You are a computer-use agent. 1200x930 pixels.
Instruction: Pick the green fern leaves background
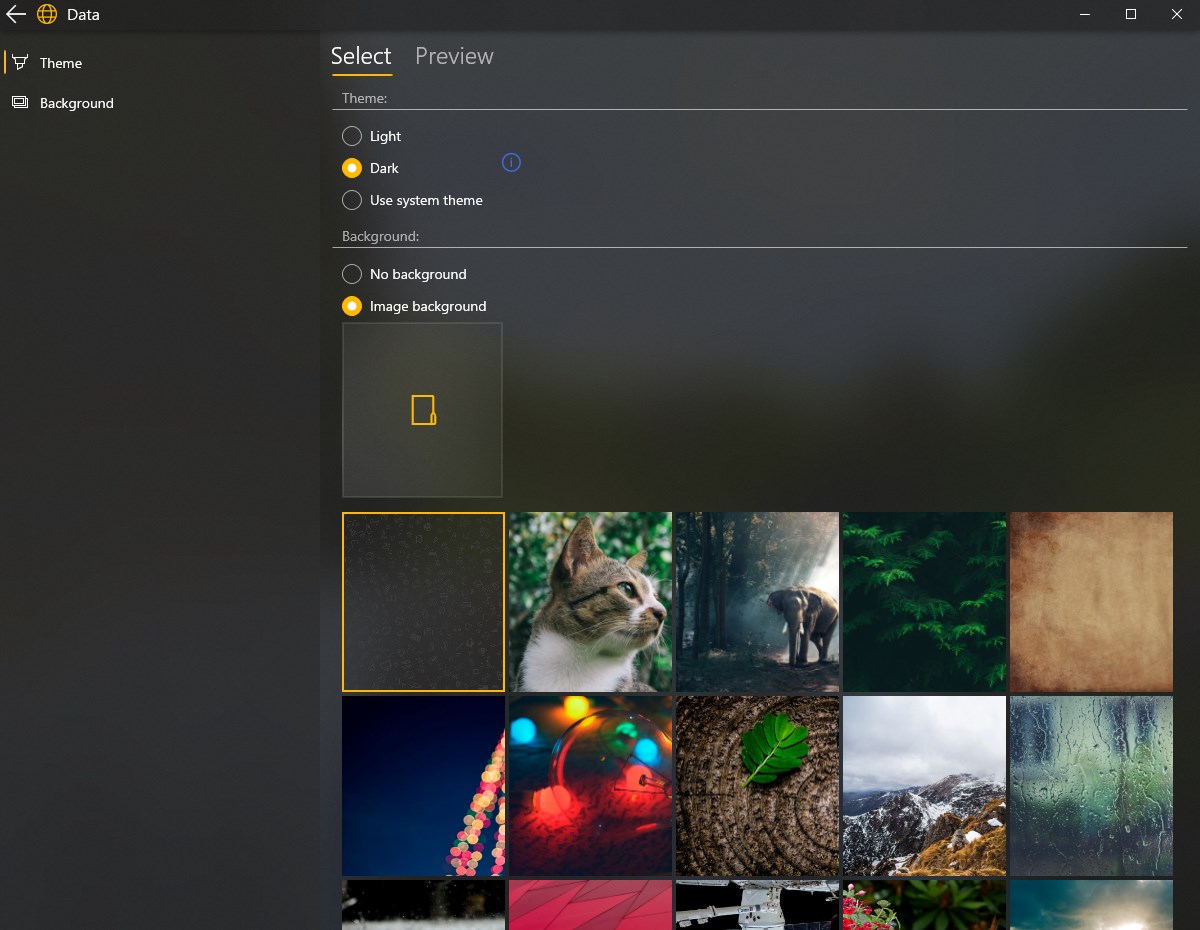[924, 602]
